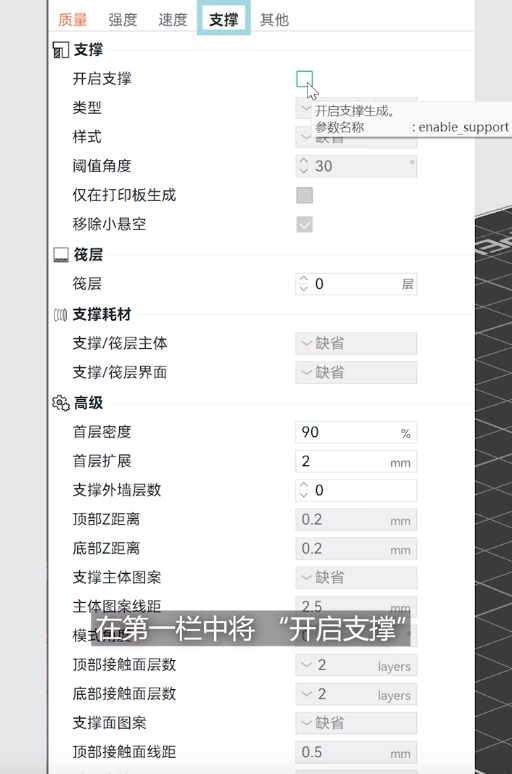Switch to the 速度 tab
The height and width of the screenshot is (774, 512).
tap(173, 20)
